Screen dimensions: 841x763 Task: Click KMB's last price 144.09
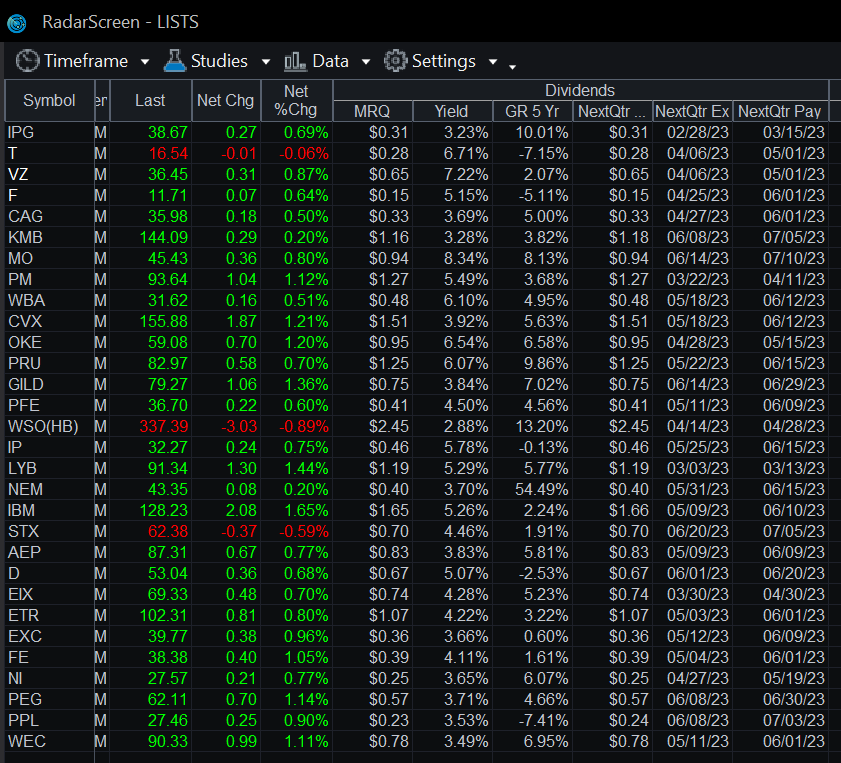(164, 237)
